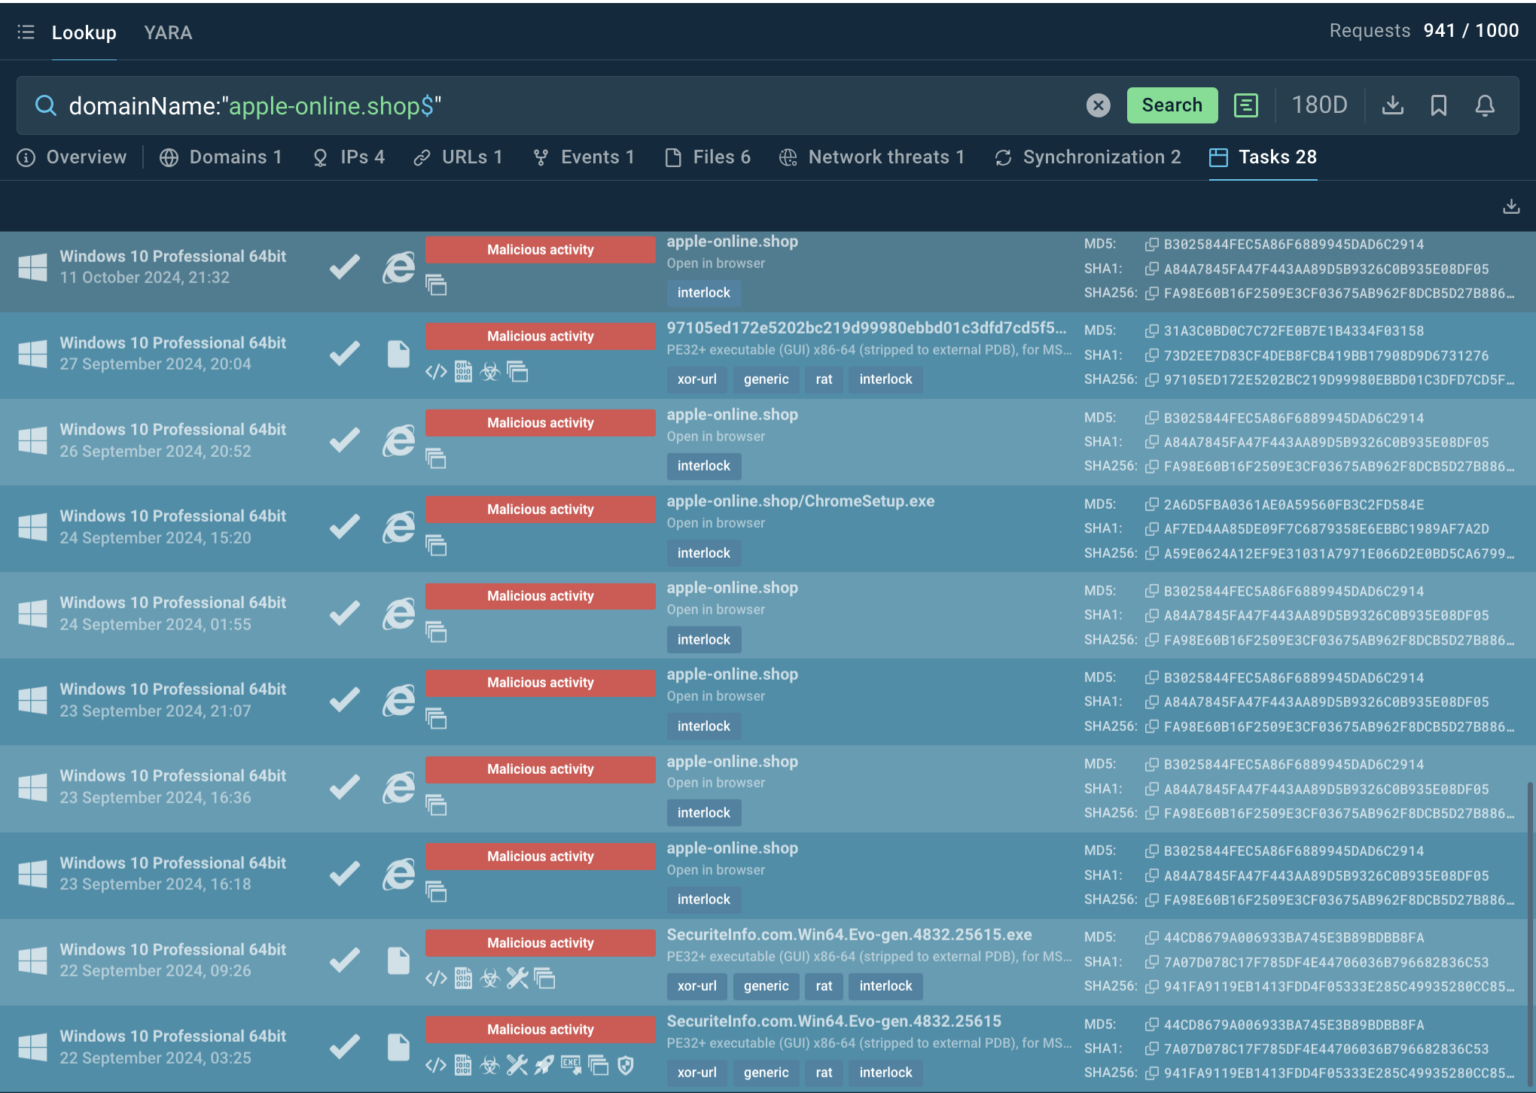Bookmark this search query
The image size is (1536, 1093).
coord(1439,105)
